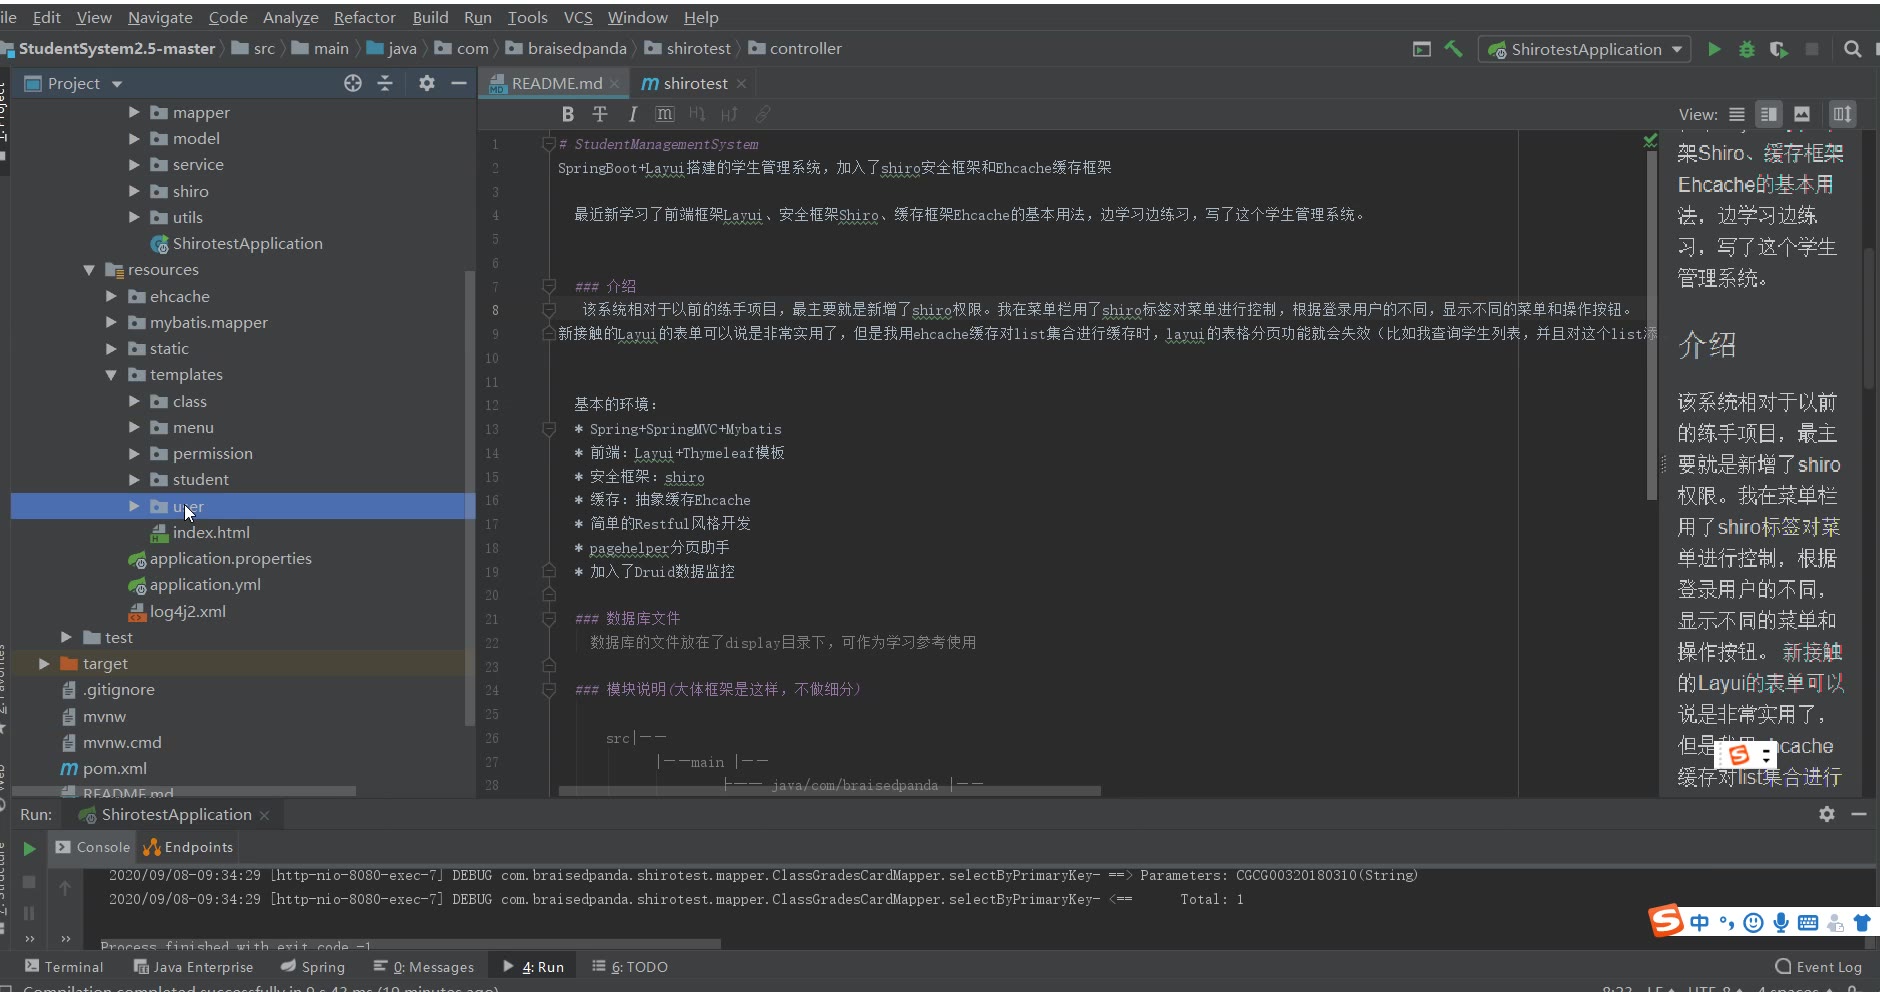Select index.html in the project tree
This screenshot has height=992, width=1880.
point(211,533)
